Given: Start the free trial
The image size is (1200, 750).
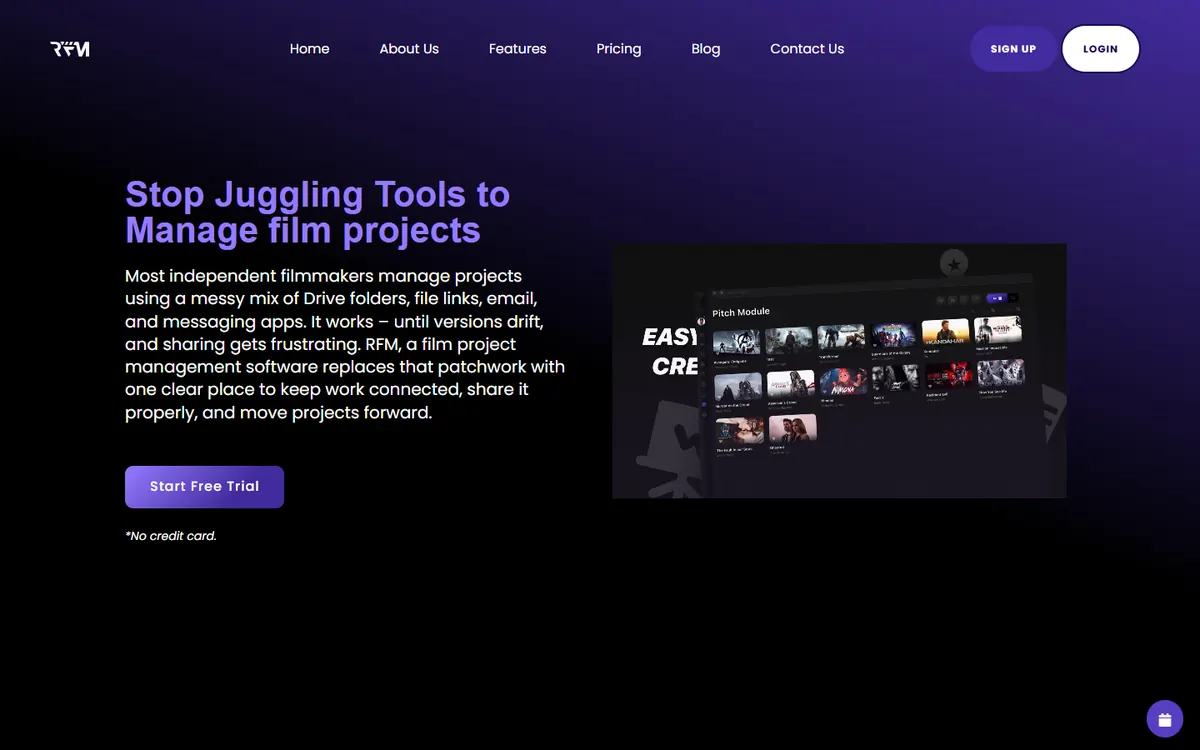Looking at the screenshot, I should [x=204, y=487].
